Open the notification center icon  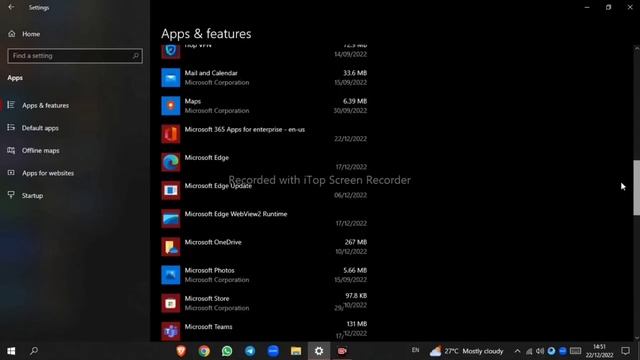click(x=625, y=351)
